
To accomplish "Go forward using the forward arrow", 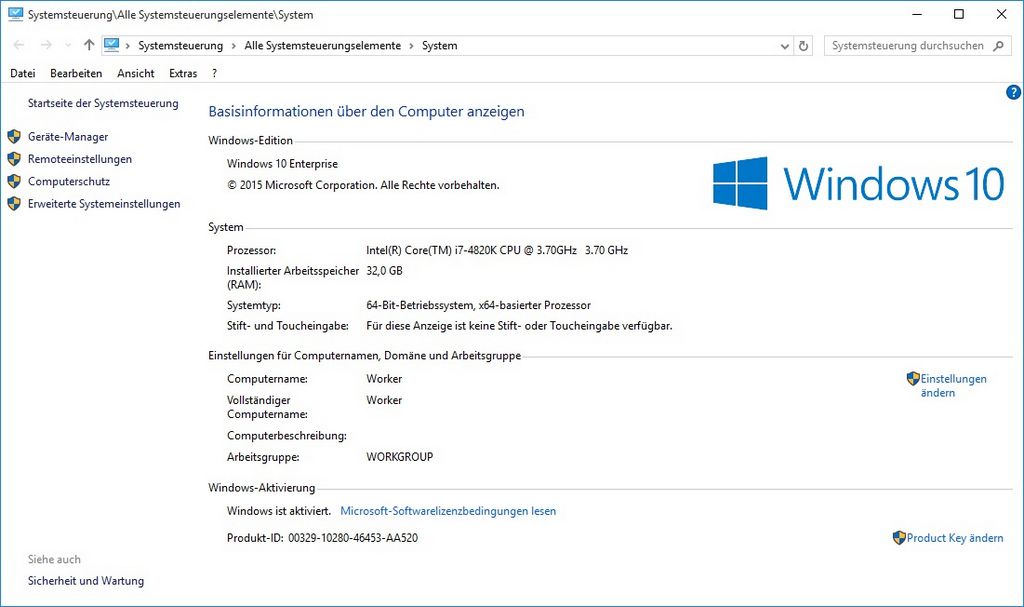I will pyautogui.click(x=46, y=45).
